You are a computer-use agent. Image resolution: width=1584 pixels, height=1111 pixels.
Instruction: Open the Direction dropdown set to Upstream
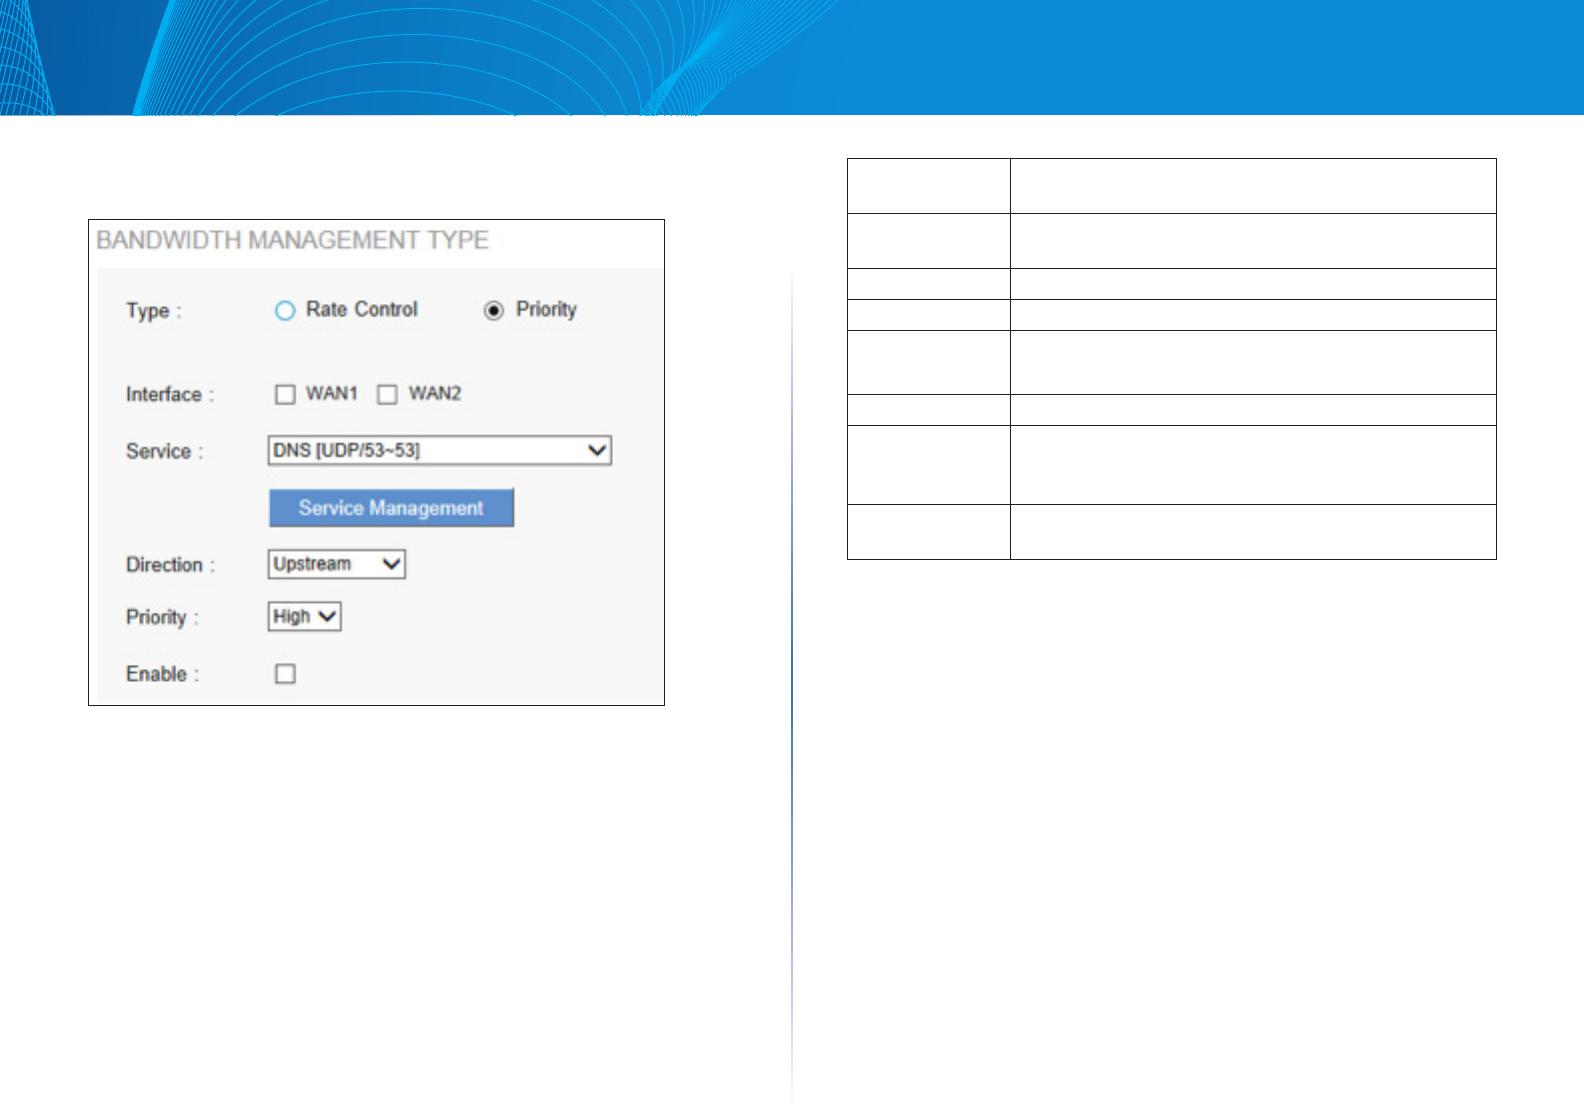337,564
